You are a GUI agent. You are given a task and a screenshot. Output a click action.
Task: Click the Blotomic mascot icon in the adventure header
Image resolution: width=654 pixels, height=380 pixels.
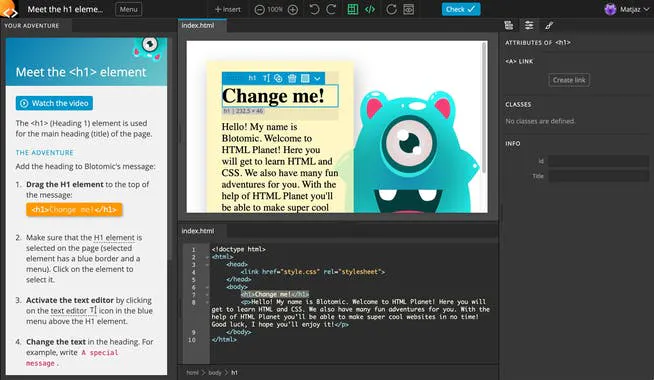tap(148, 49)
